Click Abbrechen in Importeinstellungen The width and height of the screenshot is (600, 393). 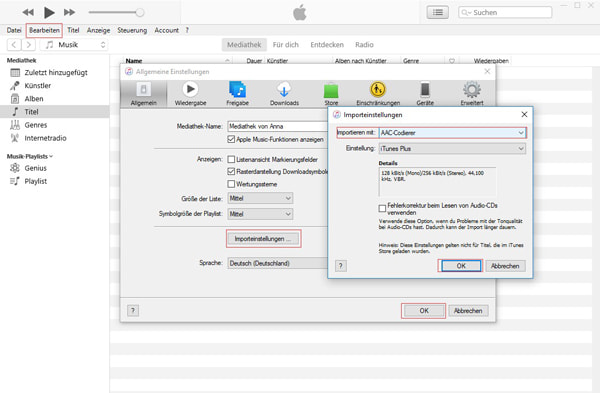[x=505, y=266]
